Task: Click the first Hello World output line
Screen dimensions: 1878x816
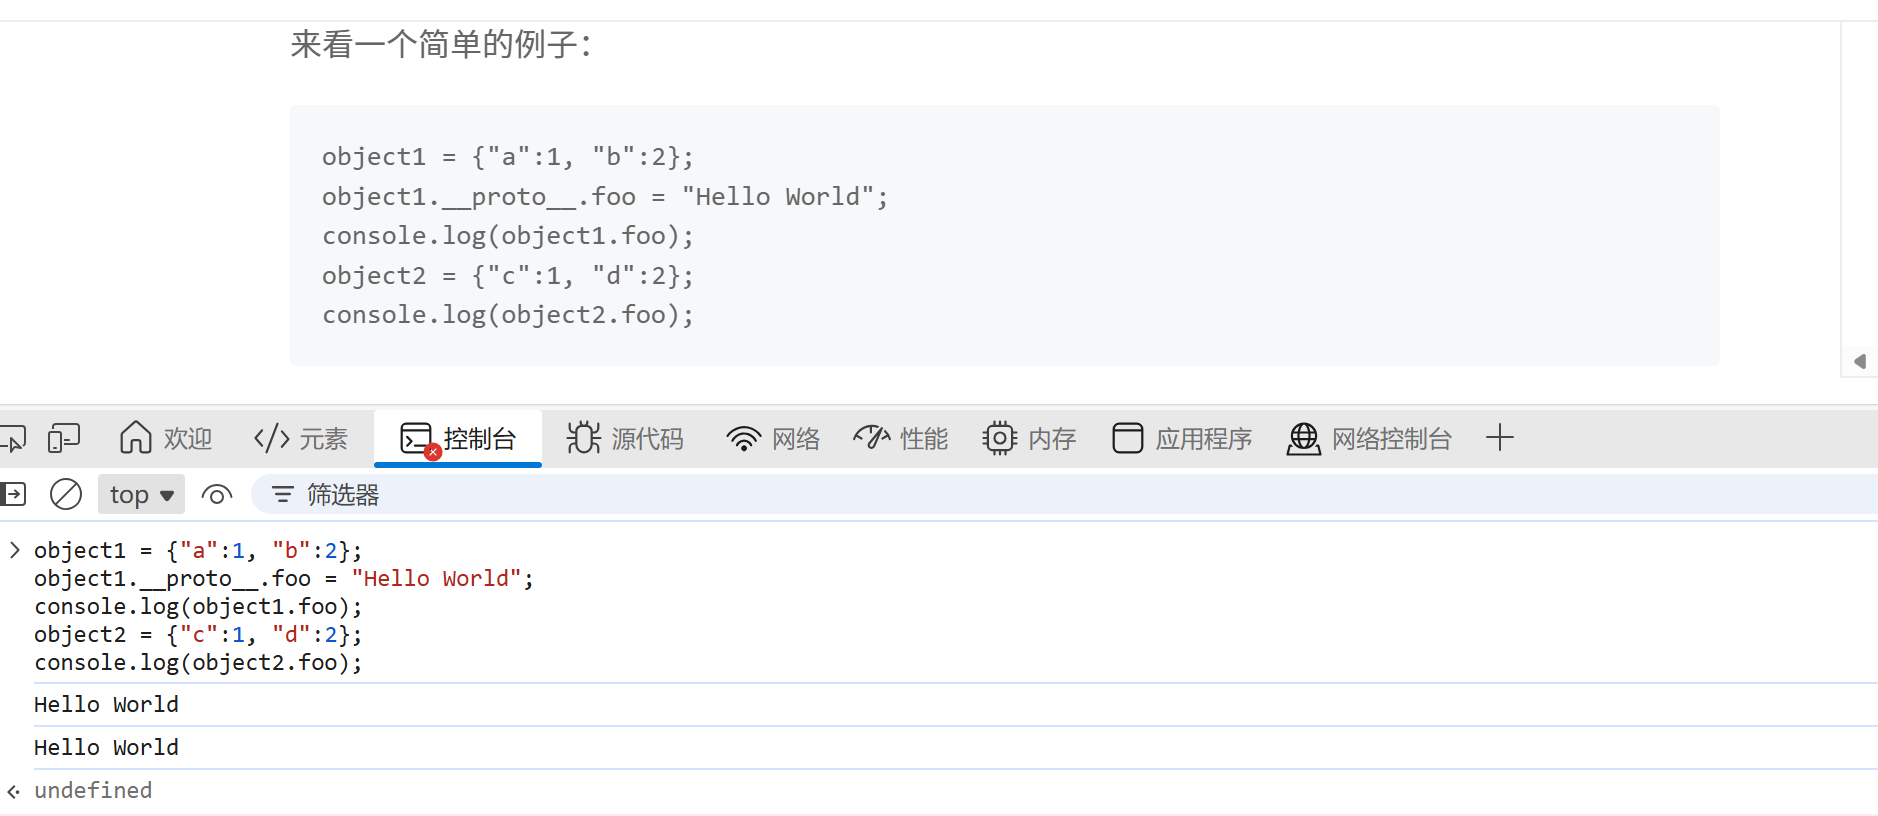Action: [106, 704]
